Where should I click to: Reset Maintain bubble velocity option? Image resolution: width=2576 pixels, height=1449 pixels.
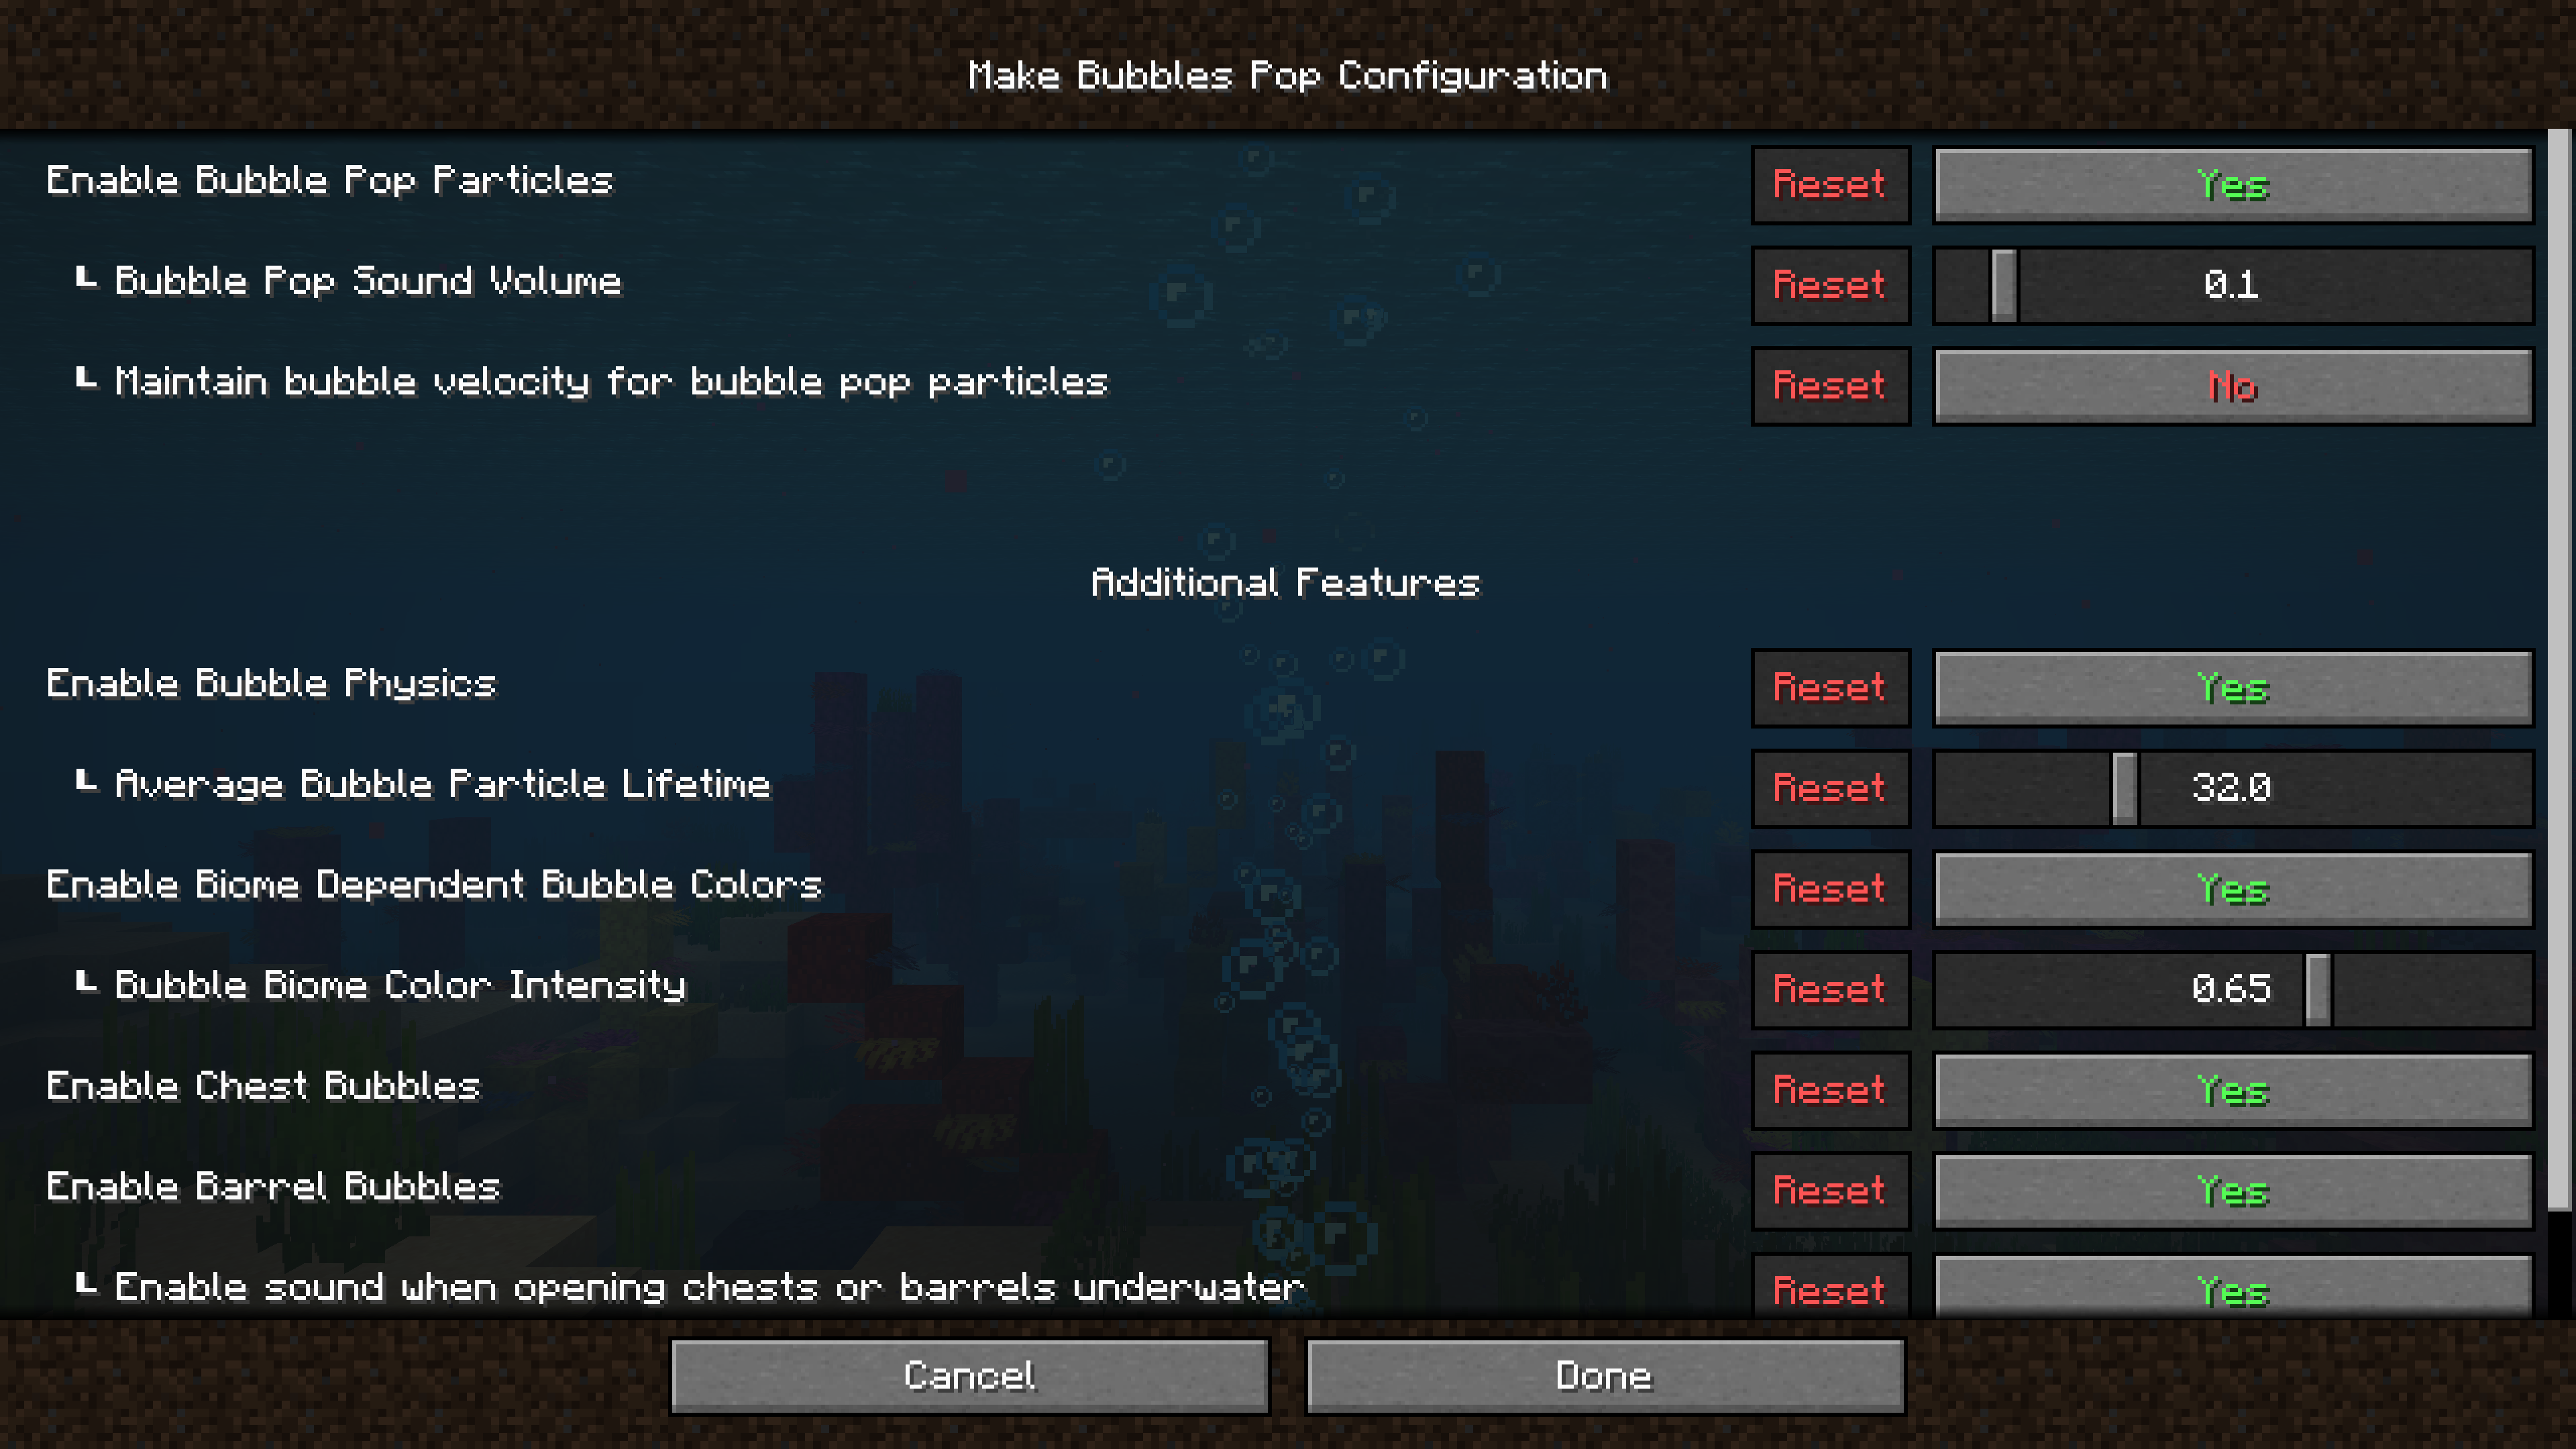[x=1829, y=386]
